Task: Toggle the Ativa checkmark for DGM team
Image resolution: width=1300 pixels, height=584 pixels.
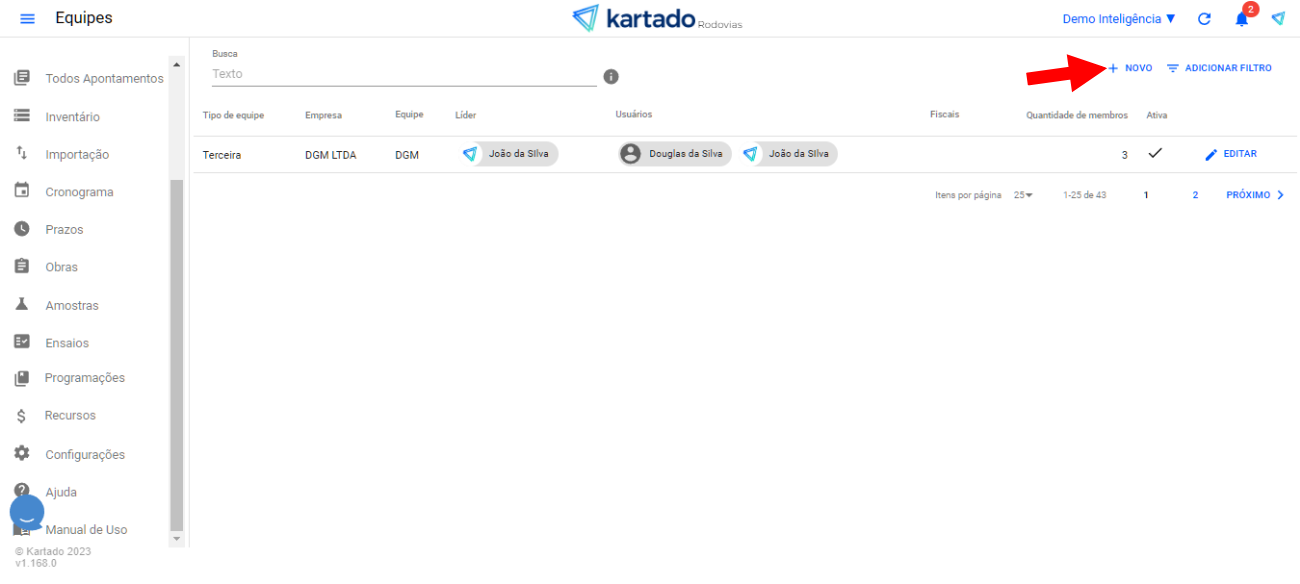Action: pos(1155,154)
